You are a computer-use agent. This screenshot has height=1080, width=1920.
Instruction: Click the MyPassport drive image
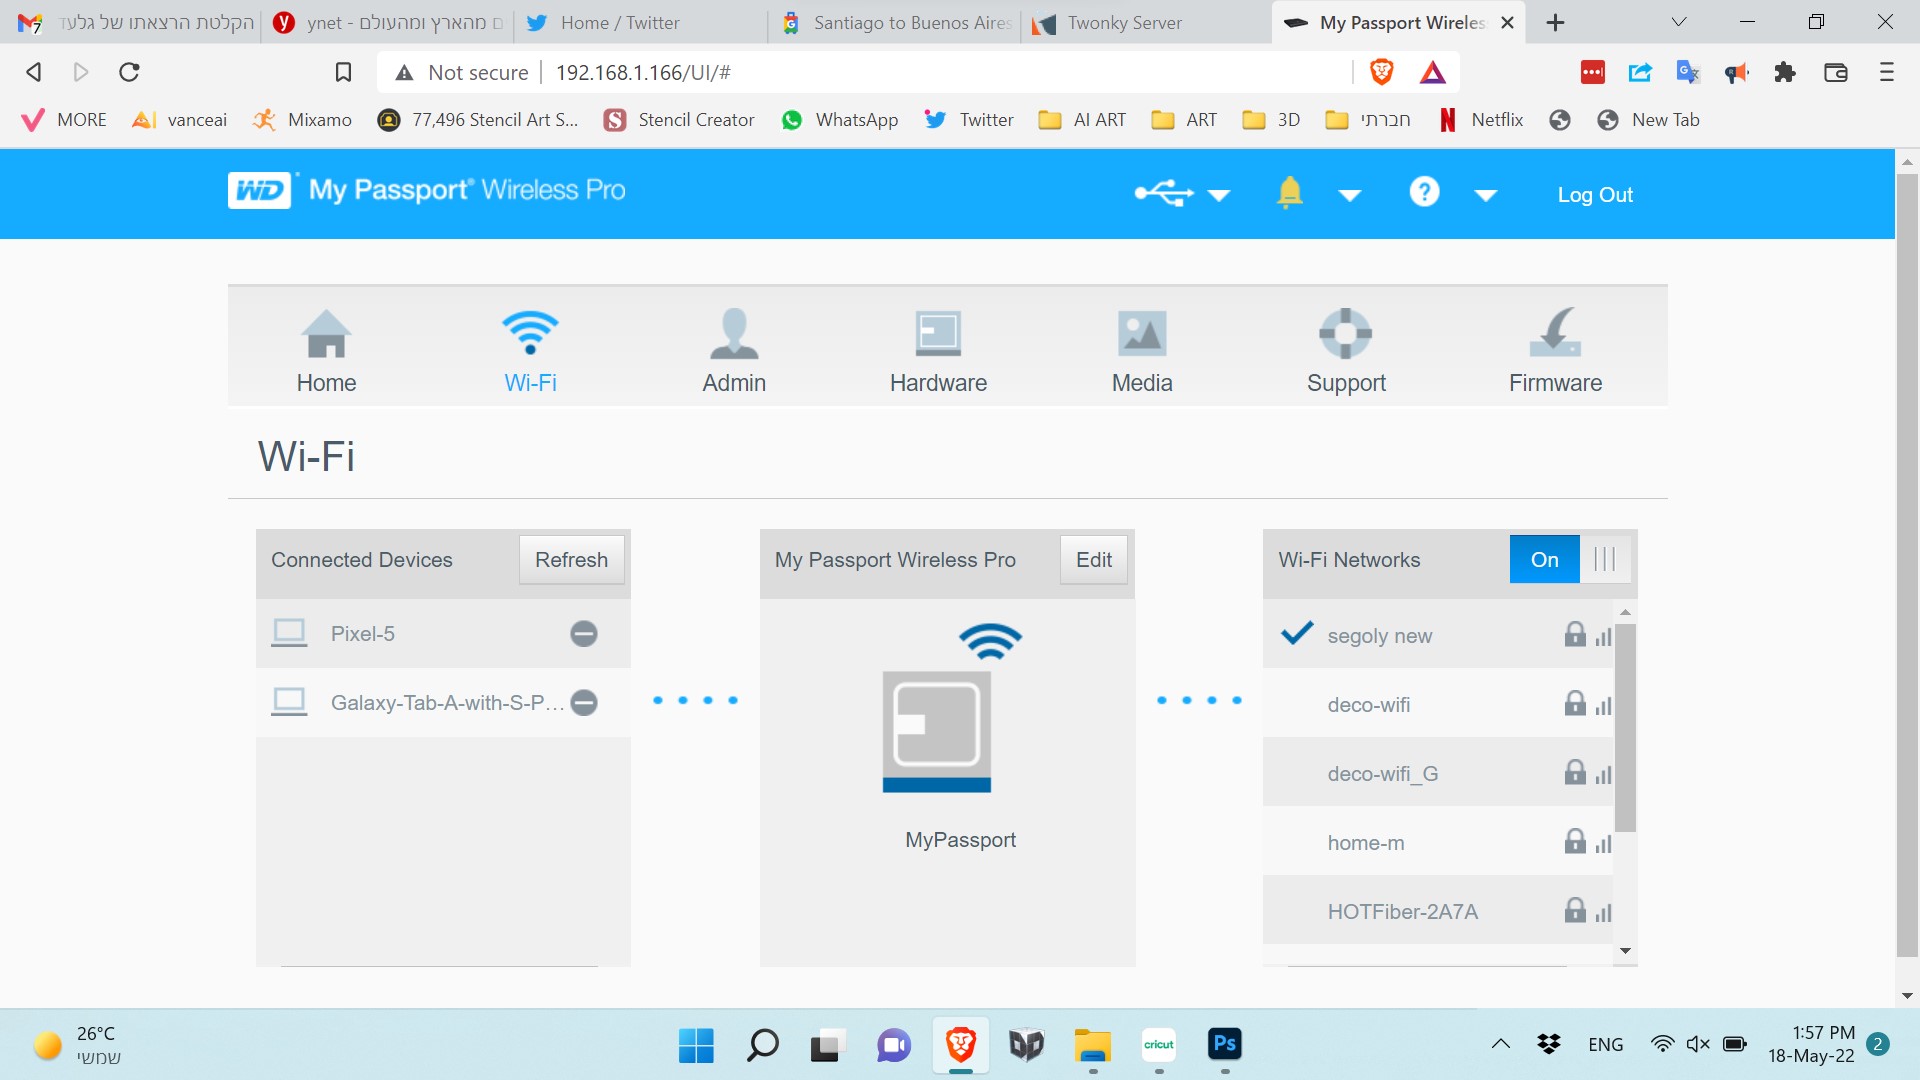(x=937, y=732)
